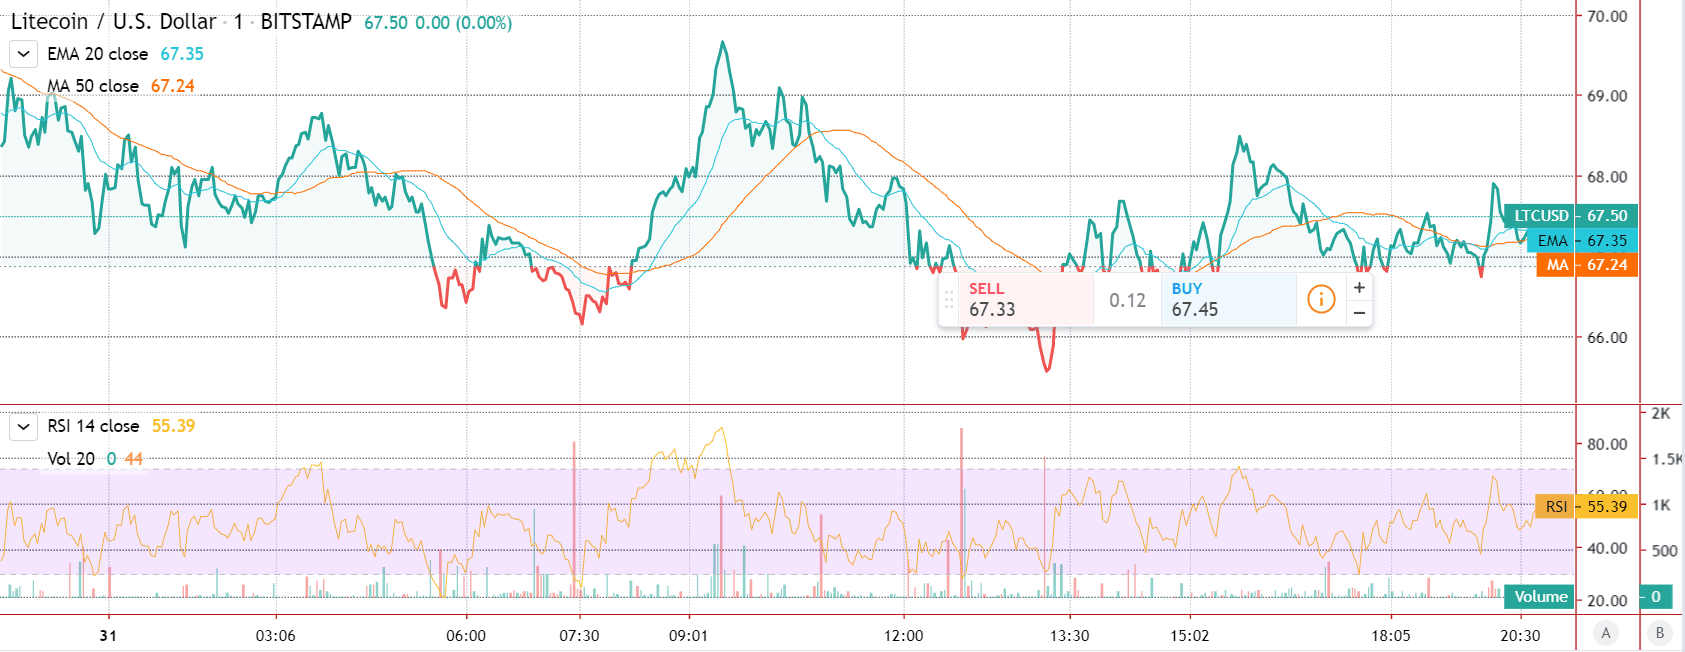Click the 70.00 price scale value
The image size is (1685, 652).
pos(1607,16)
